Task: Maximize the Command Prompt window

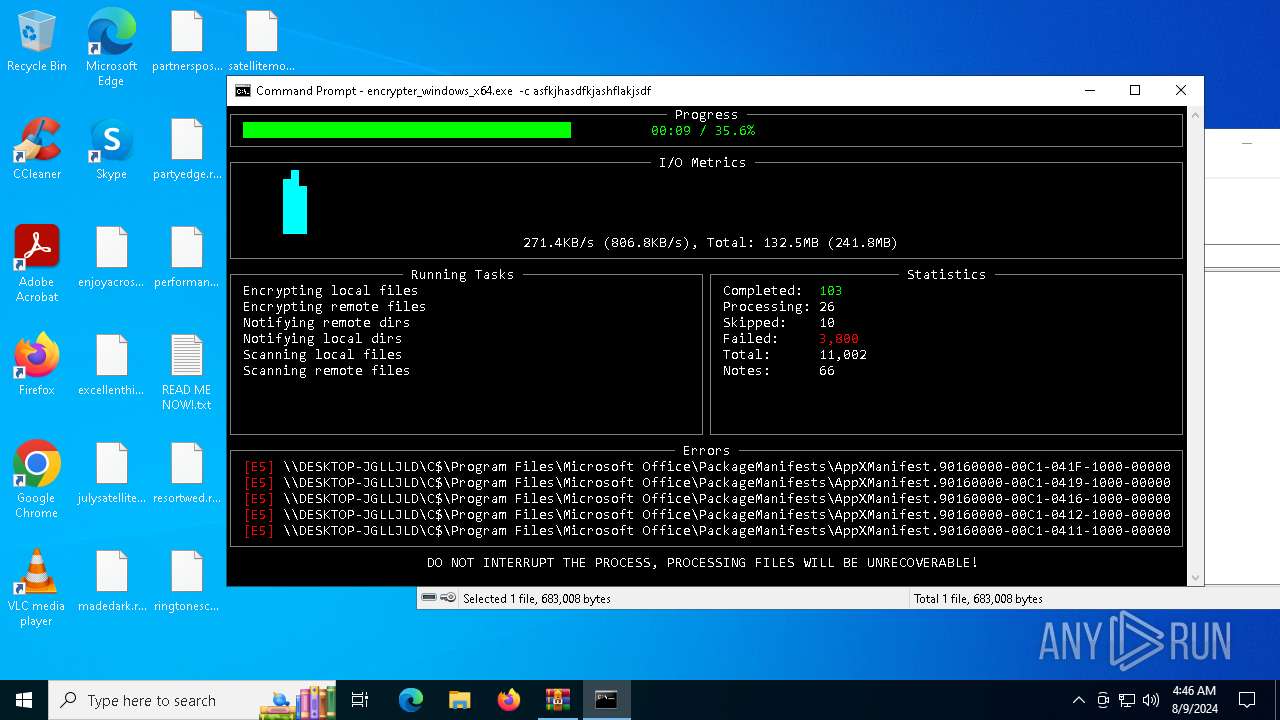Action: [x=1135, y=91]
